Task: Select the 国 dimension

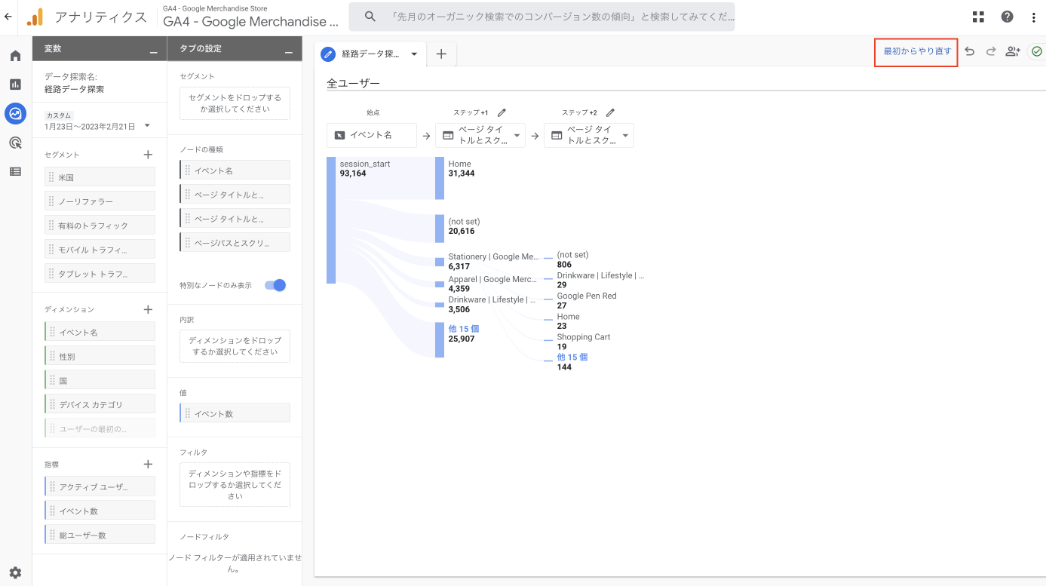Action: point(100,380)
